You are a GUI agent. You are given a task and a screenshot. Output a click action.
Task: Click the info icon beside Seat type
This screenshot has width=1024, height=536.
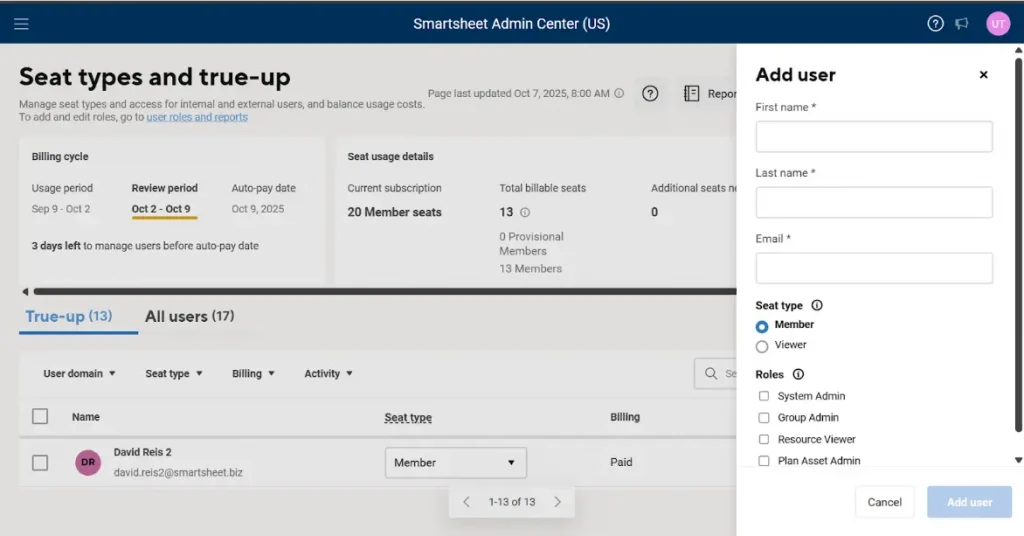pyautogui.click(x=817, y=306)
